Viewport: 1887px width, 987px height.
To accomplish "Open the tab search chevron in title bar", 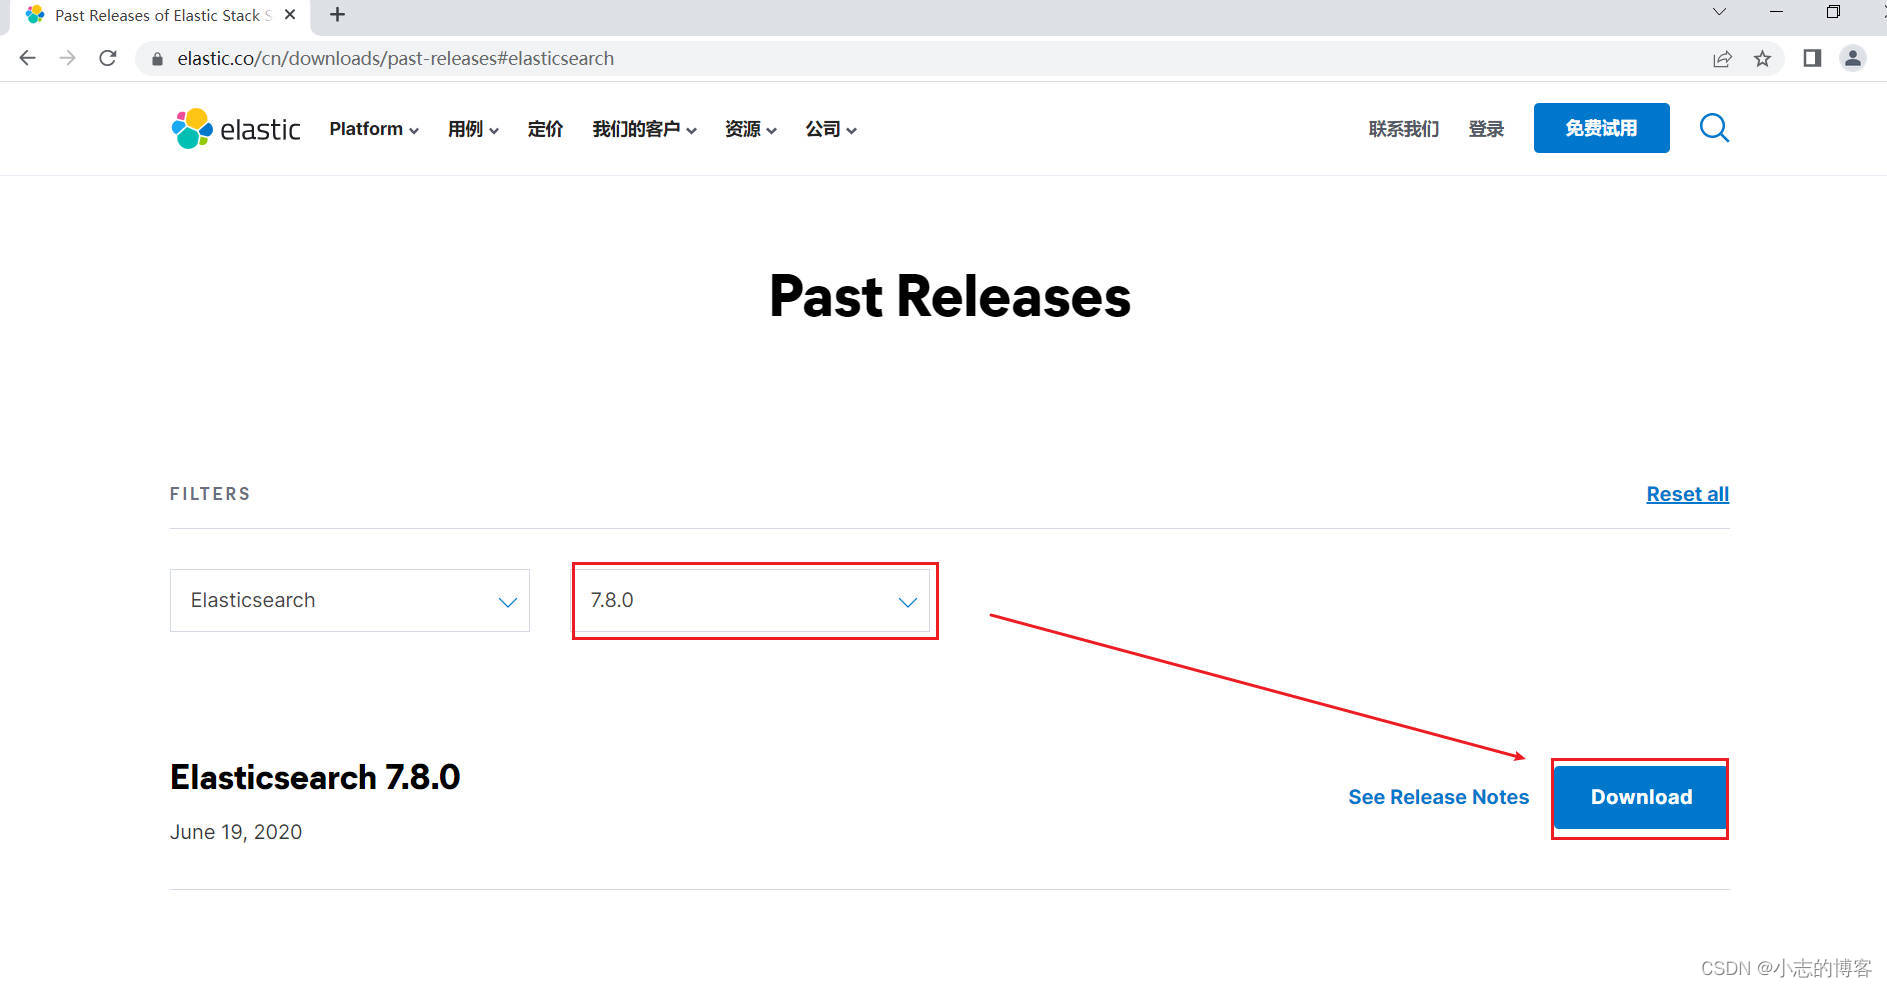I will click(x=1719, y=12).
